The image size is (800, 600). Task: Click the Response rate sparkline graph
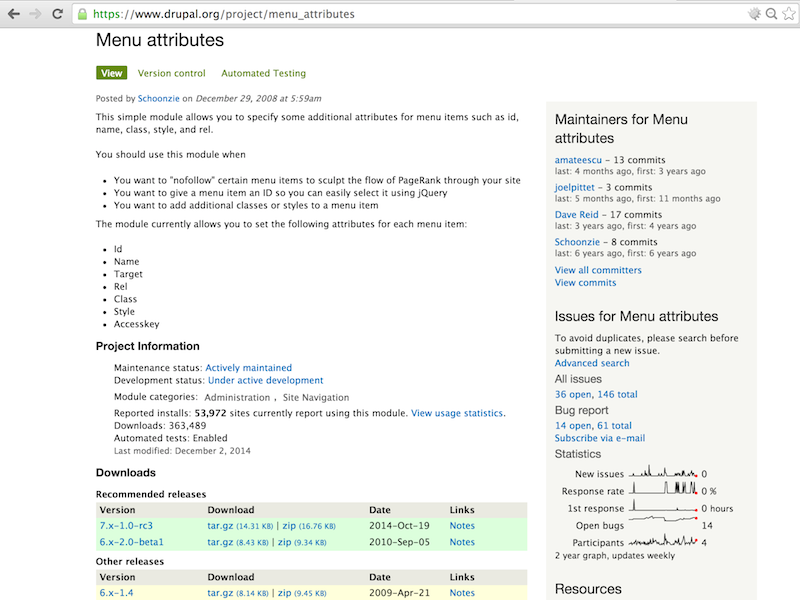click(x=664, y=490)
